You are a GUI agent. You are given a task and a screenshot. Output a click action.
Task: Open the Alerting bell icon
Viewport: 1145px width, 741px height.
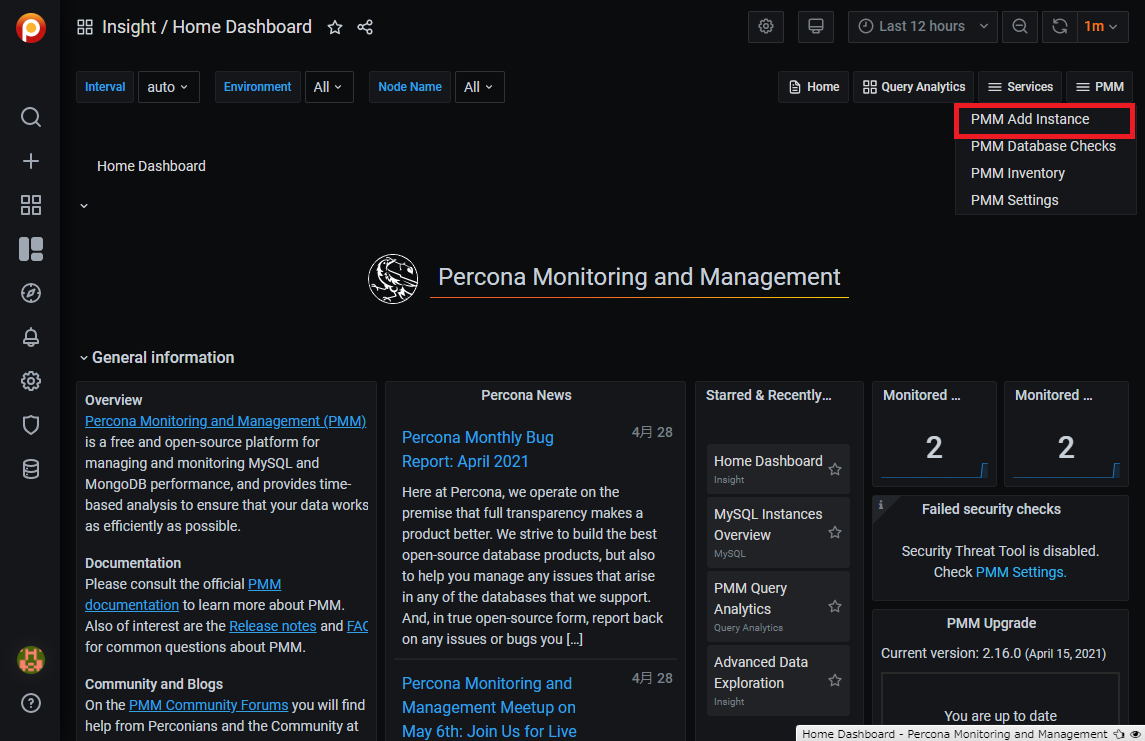31,337
